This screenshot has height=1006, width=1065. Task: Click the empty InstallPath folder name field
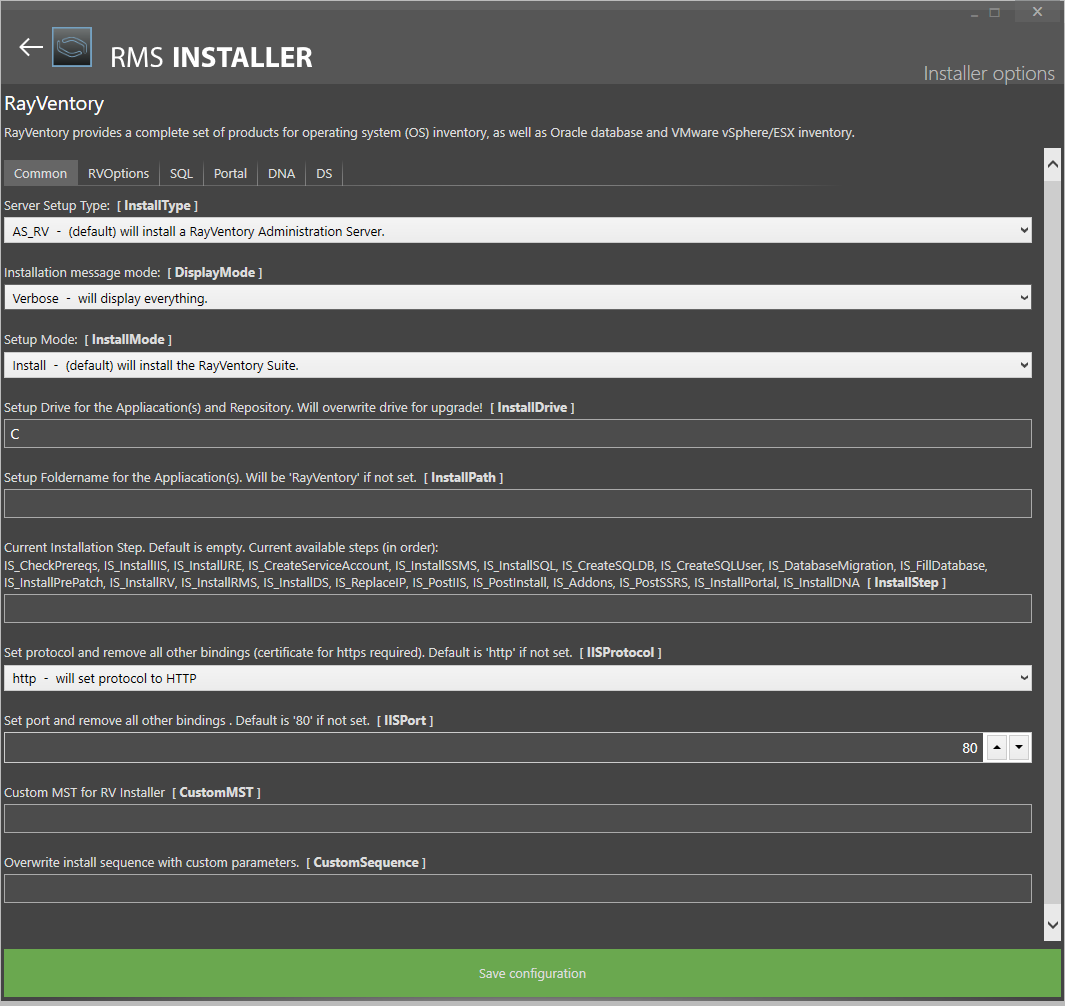pyautogui.click(x=518, y=503)
